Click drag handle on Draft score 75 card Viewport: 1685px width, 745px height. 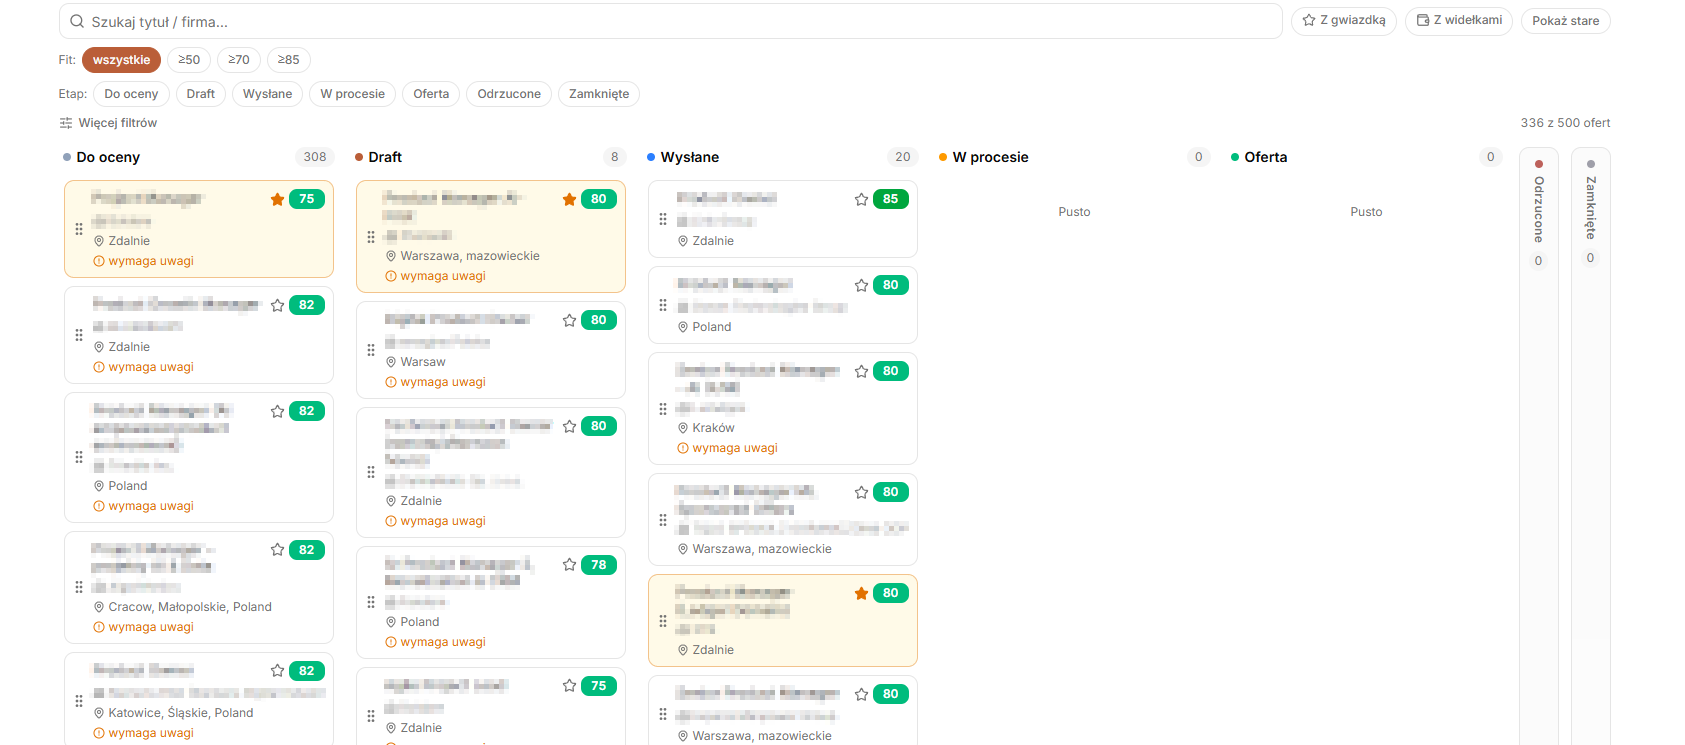pos(371,716)
